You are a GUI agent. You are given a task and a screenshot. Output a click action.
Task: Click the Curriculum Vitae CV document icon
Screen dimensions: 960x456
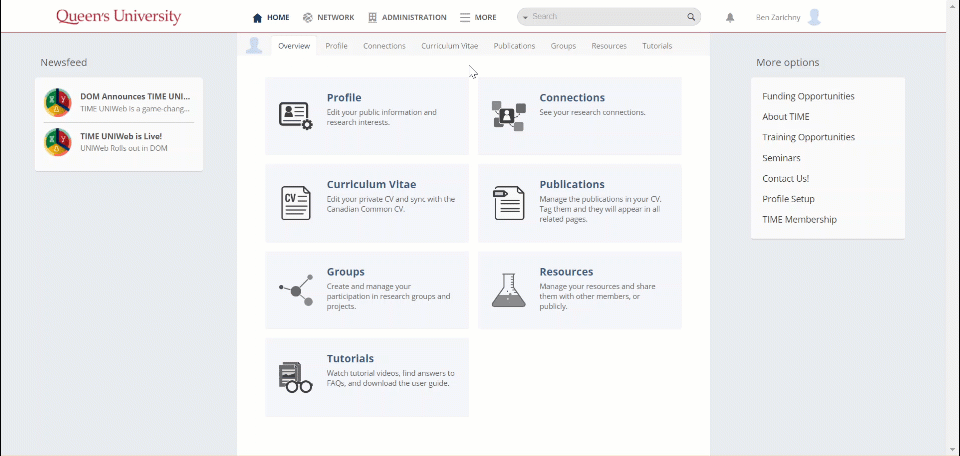295,203
